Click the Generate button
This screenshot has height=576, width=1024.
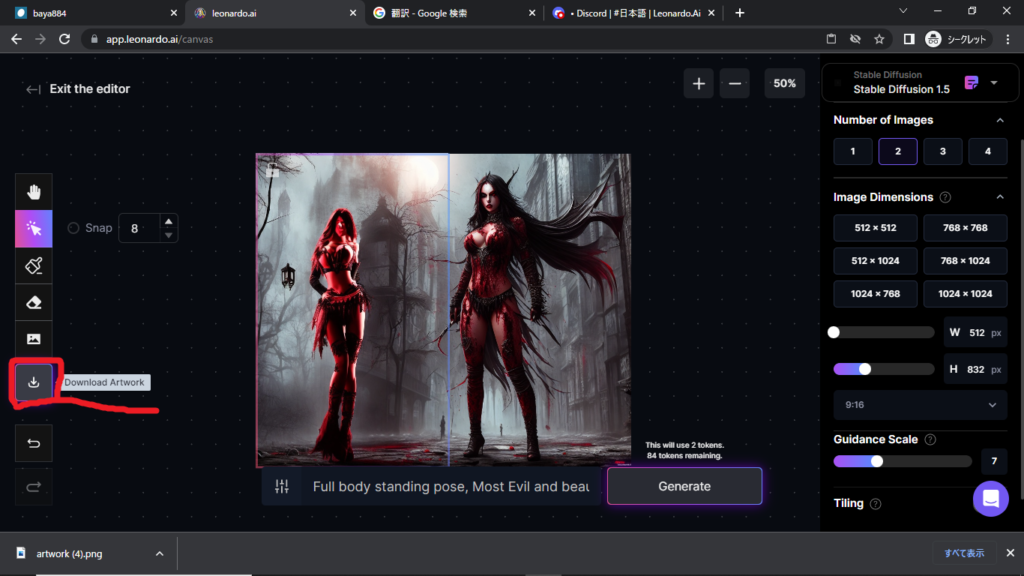(684, 487)
